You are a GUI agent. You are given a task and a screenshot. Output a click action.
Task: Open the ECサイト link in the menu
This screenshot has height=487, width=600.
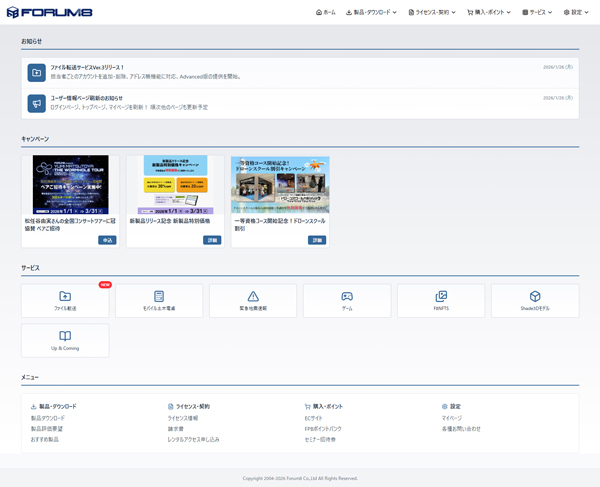coord(315,418)
